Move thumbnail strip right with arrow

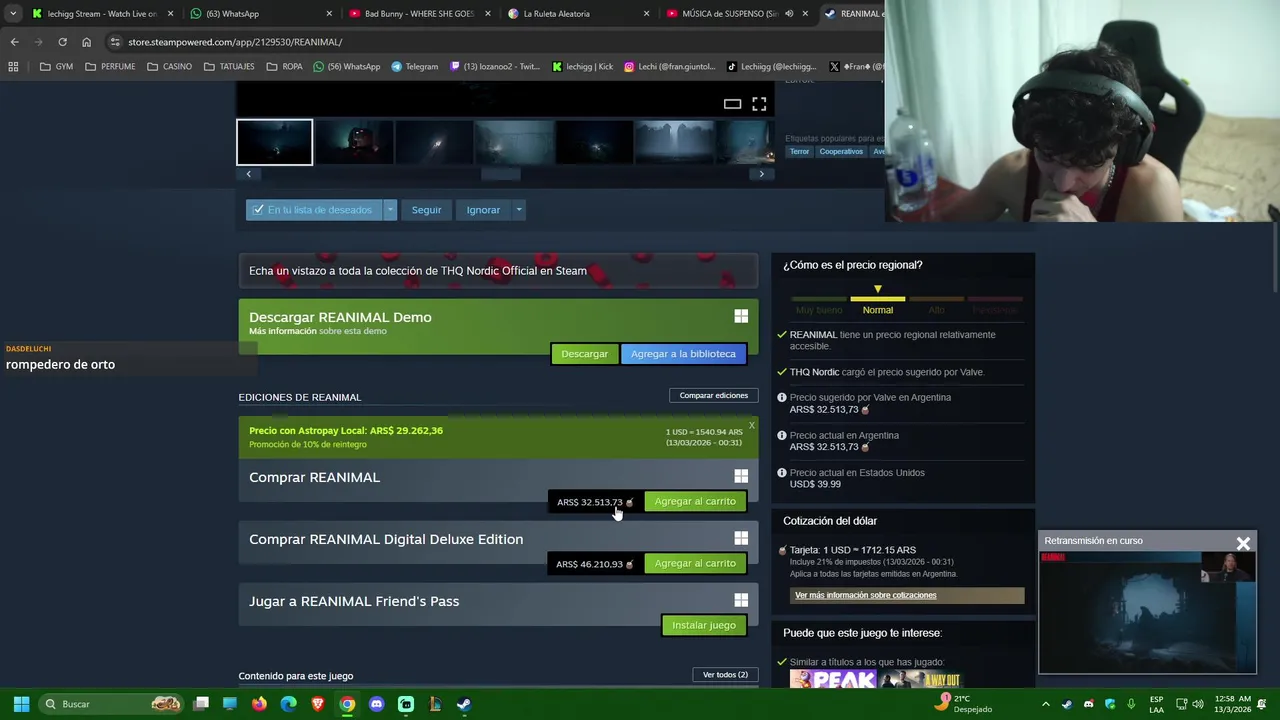pos(761,174)
